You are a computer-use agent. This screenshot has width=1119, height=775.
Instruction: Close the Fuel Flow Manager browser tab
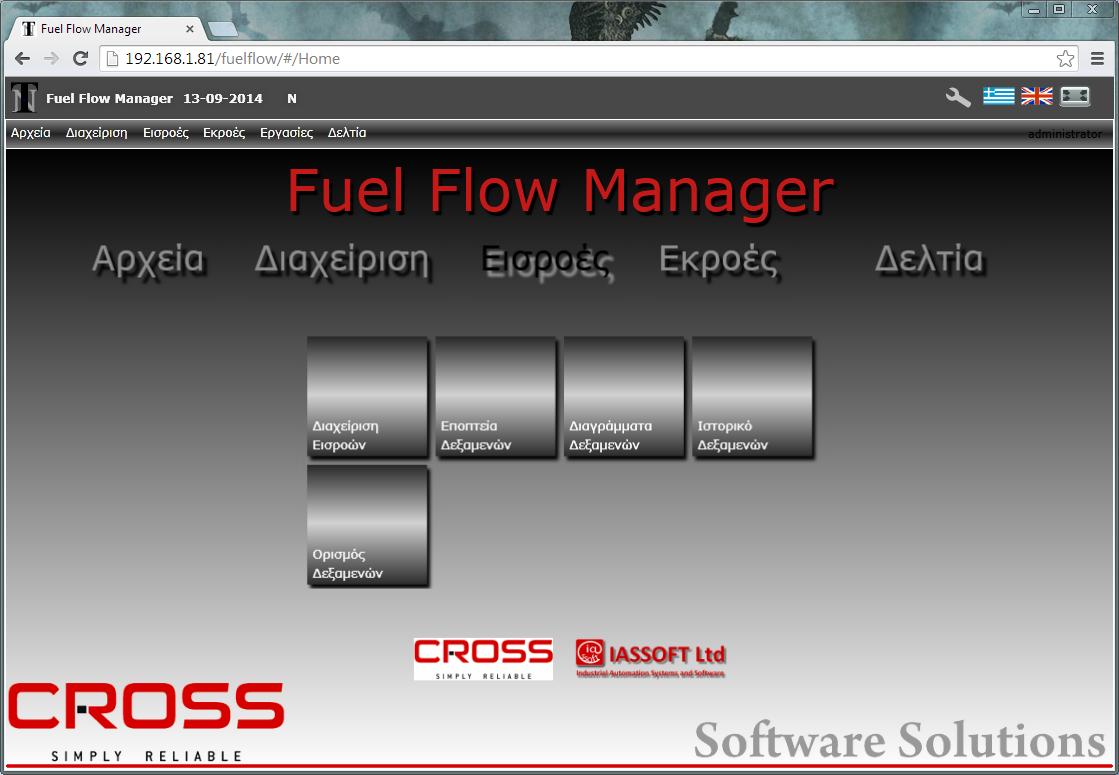pos(190,29)
